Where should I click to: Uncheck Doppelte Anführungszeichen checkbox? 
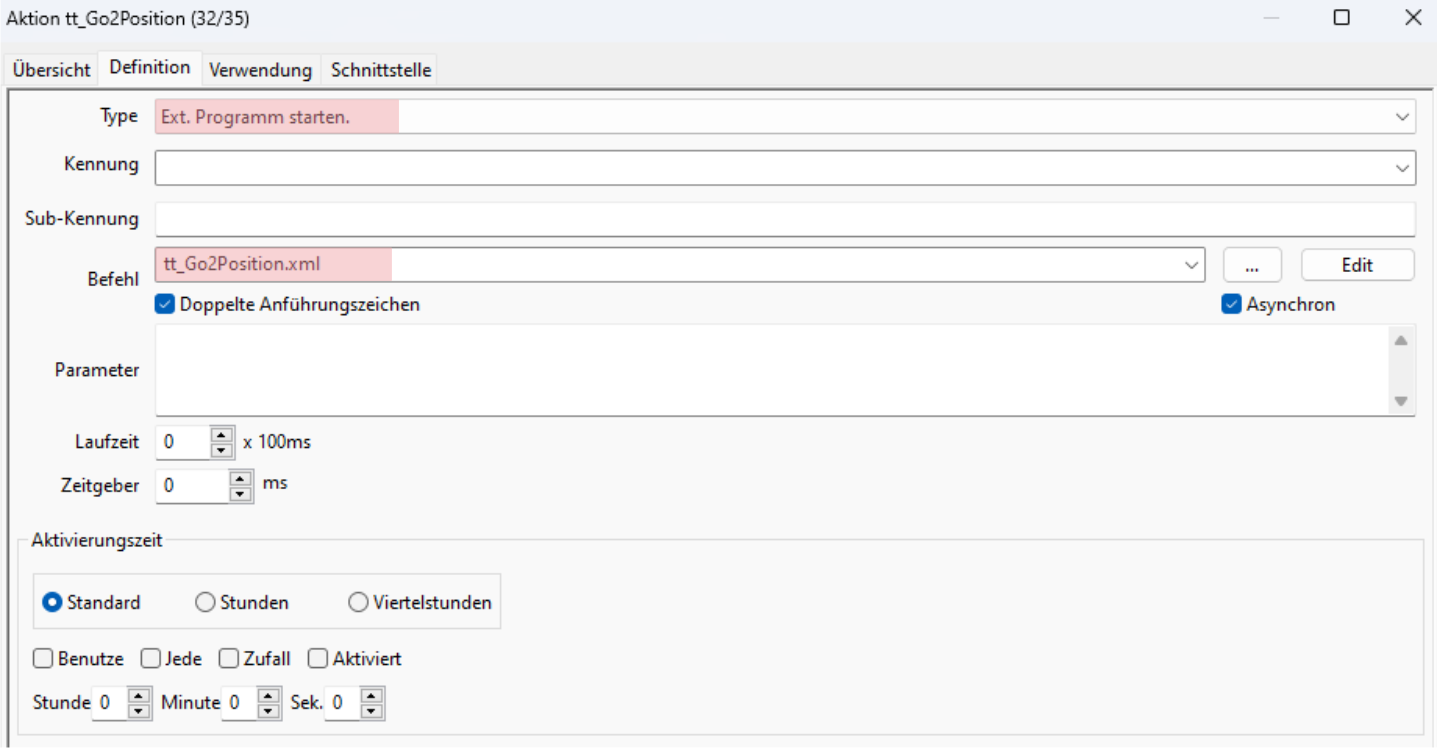click(x=166, y=304)
